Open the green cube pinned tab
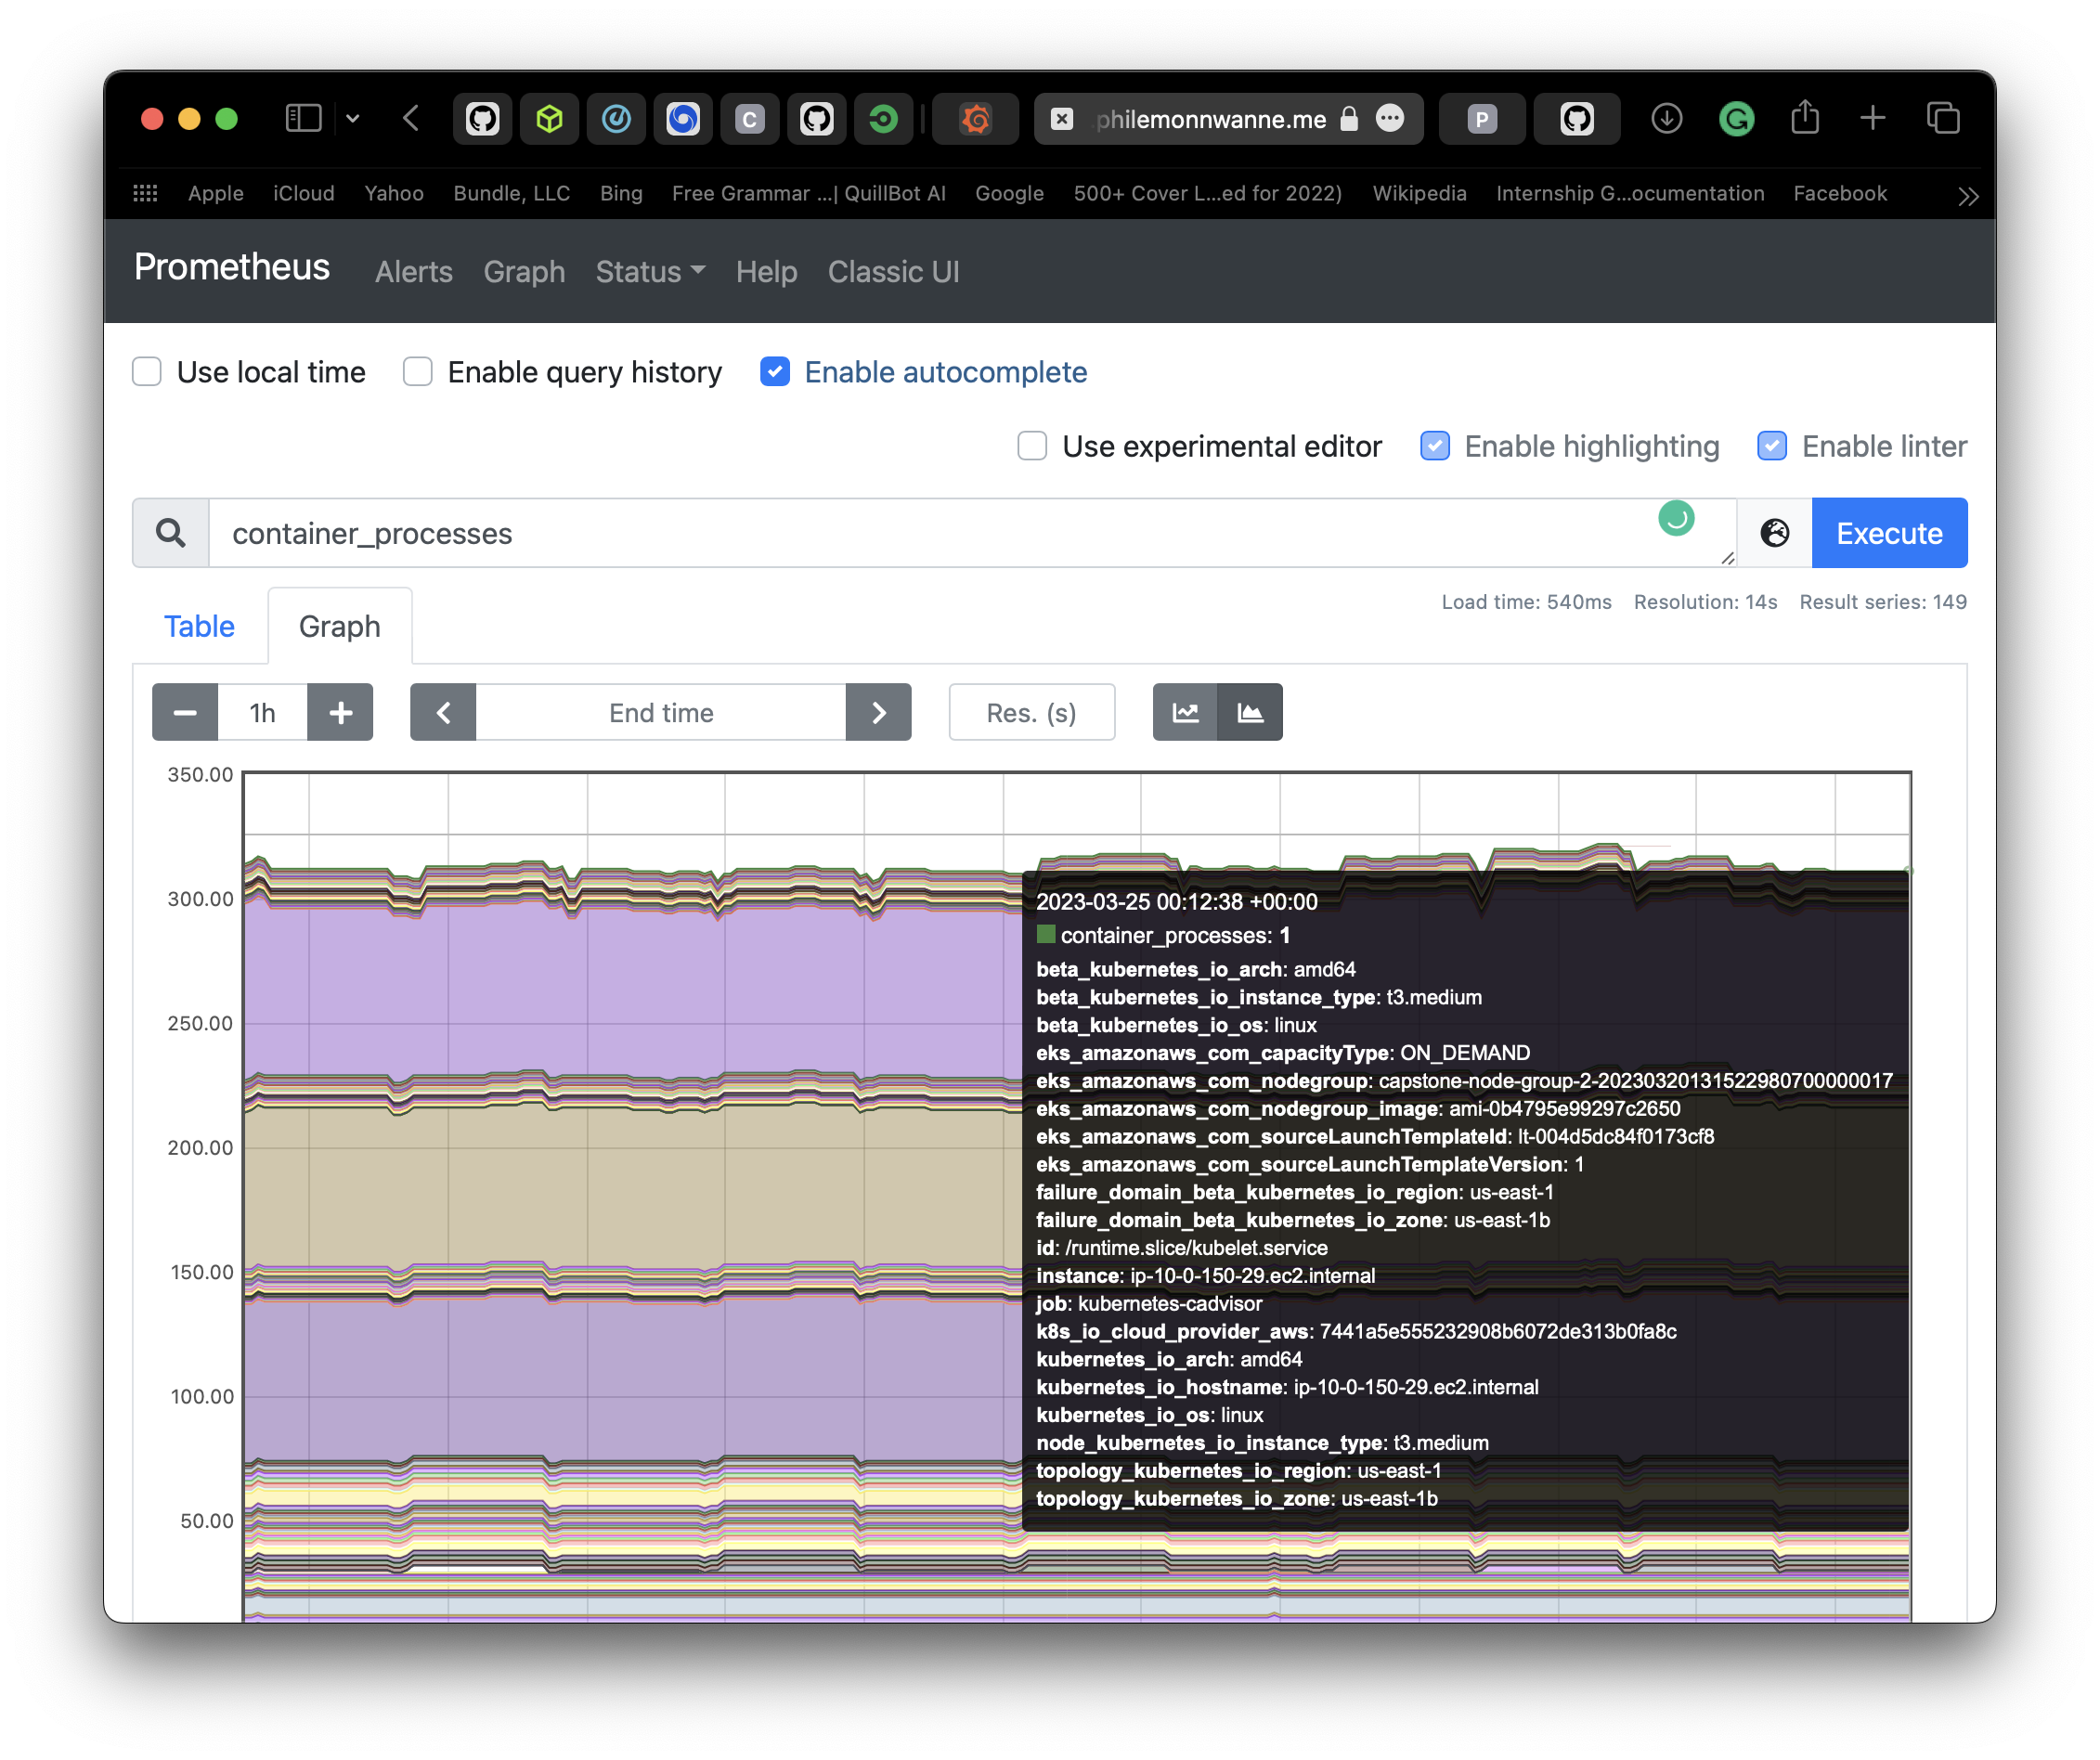 pos(549,120)
